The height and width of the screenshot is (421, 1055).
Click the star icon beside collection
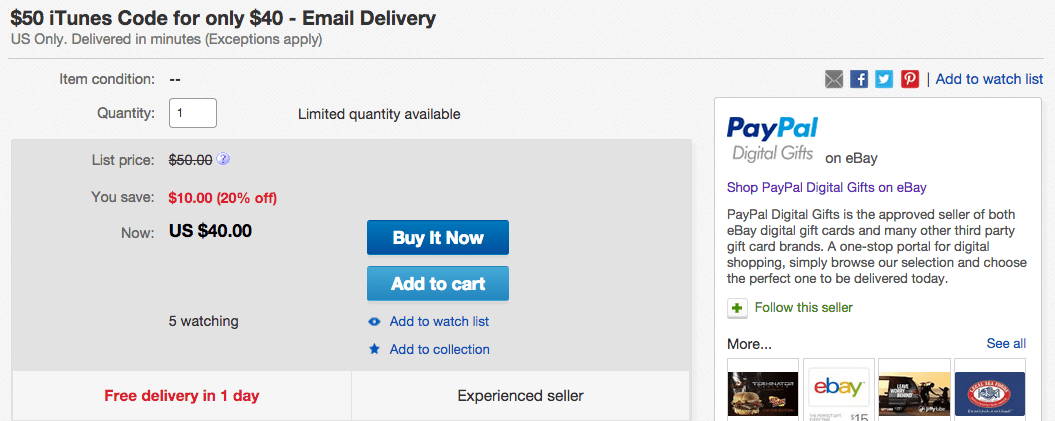pos(374,350)
